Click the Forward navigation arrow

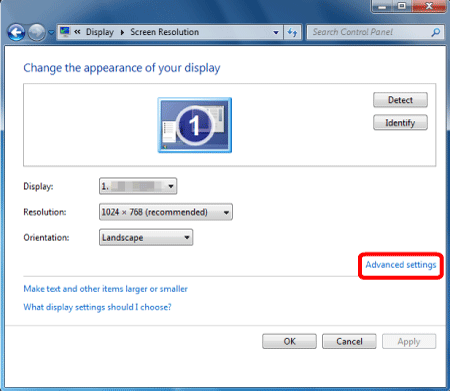(x=36, y=32)
